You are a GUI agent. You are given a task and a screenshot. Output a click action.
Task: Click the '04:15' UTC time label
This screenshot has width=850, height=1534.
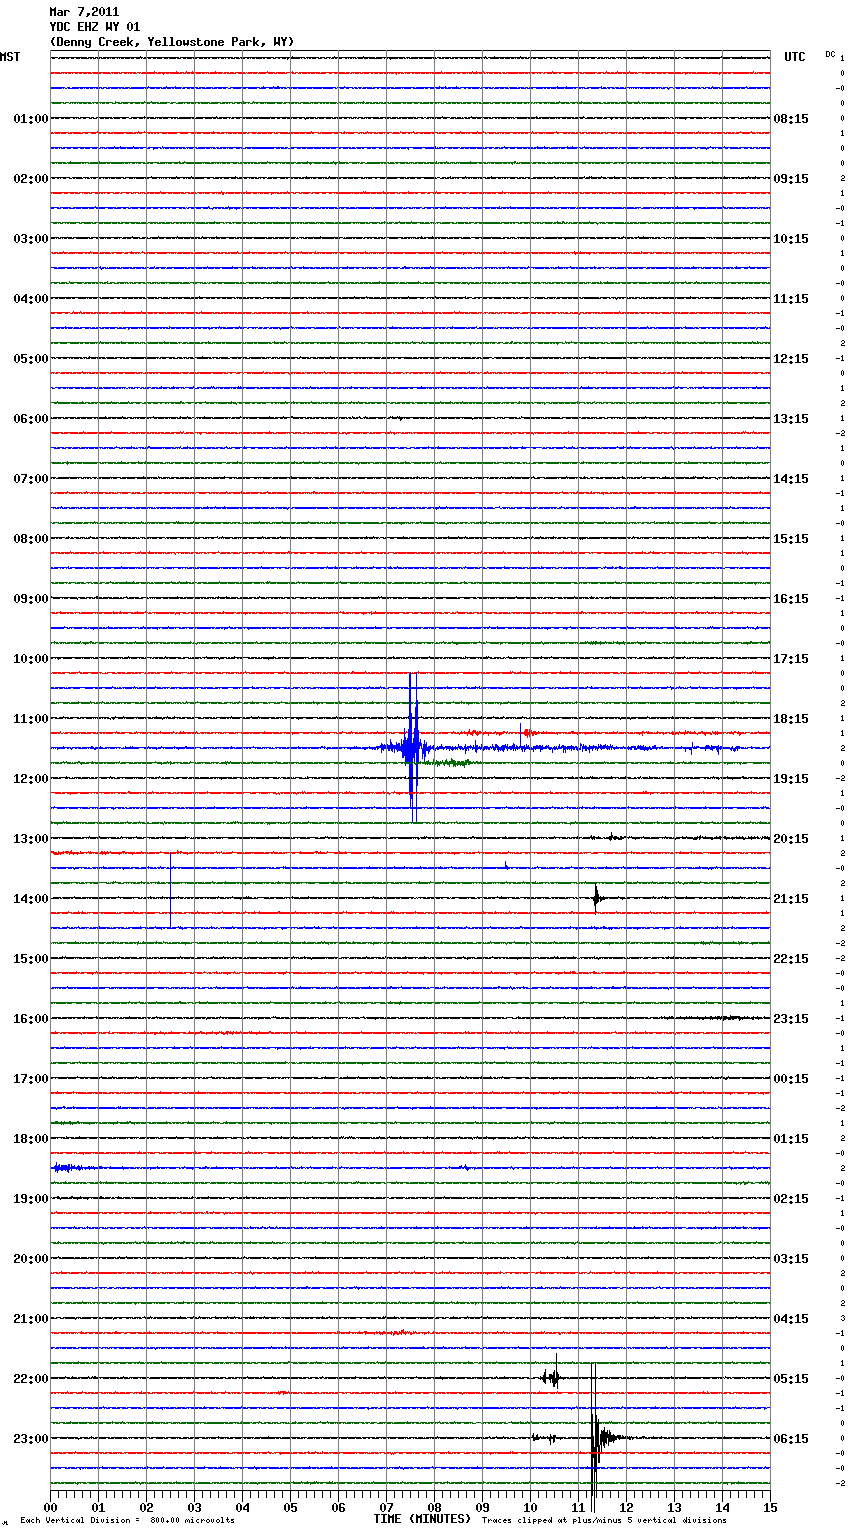(791, 1319)
